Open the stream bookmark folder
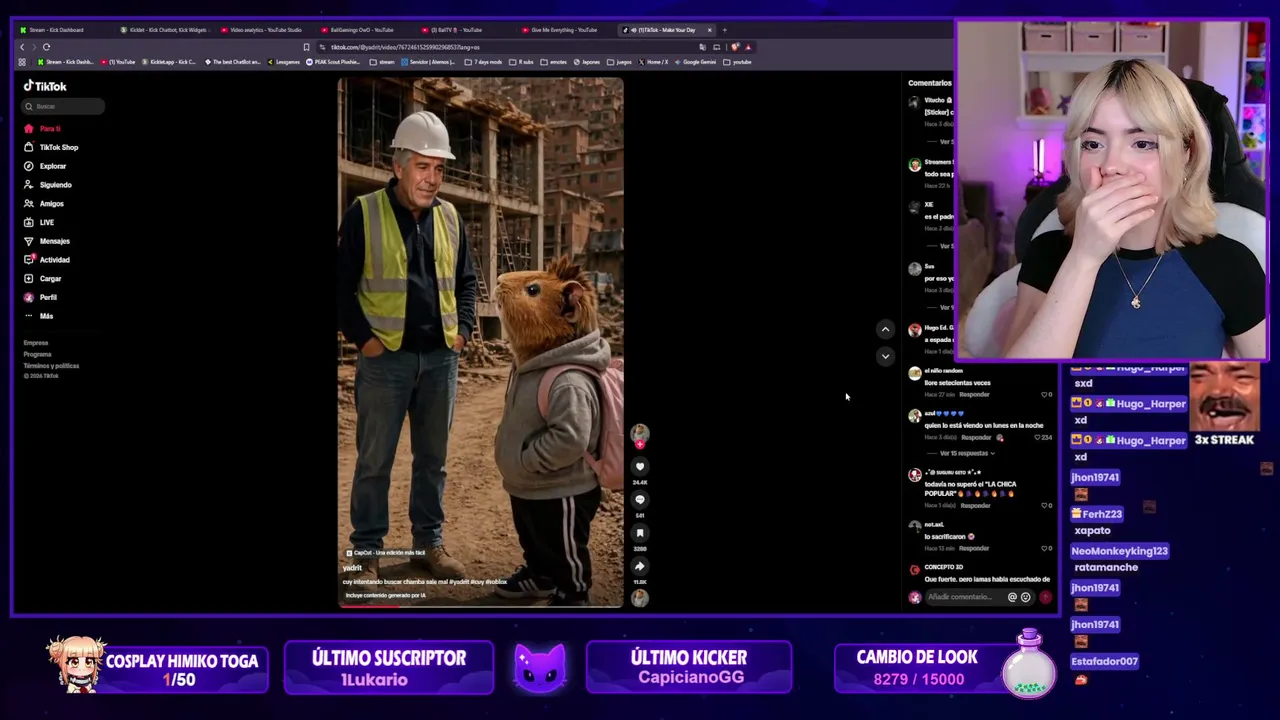 tap(382, 62)
